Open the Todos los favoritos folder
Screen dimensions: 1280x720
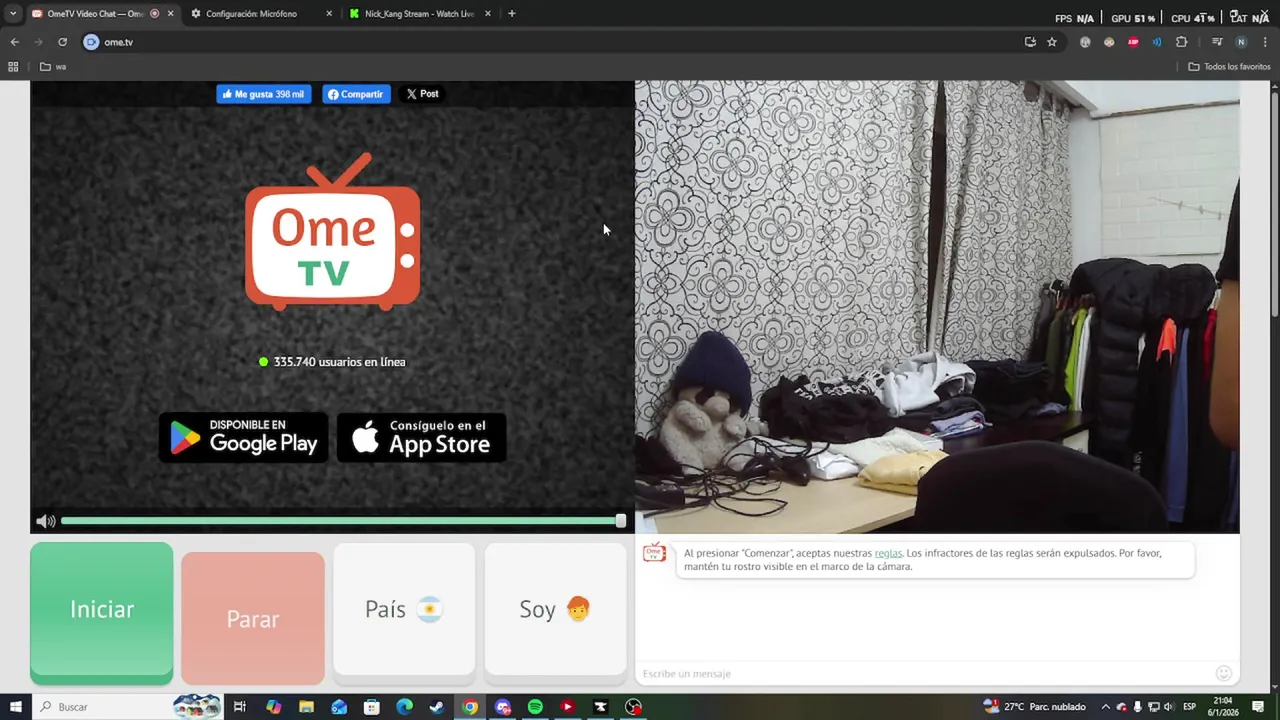click(1229, 67)
